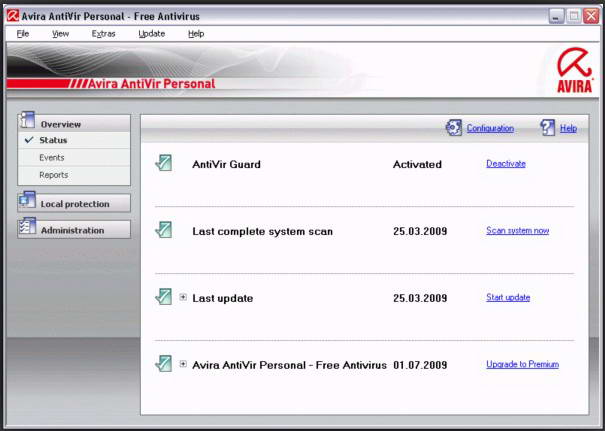
Task: Click the Avira umbrella title bar icon
Action: (13, 16)
